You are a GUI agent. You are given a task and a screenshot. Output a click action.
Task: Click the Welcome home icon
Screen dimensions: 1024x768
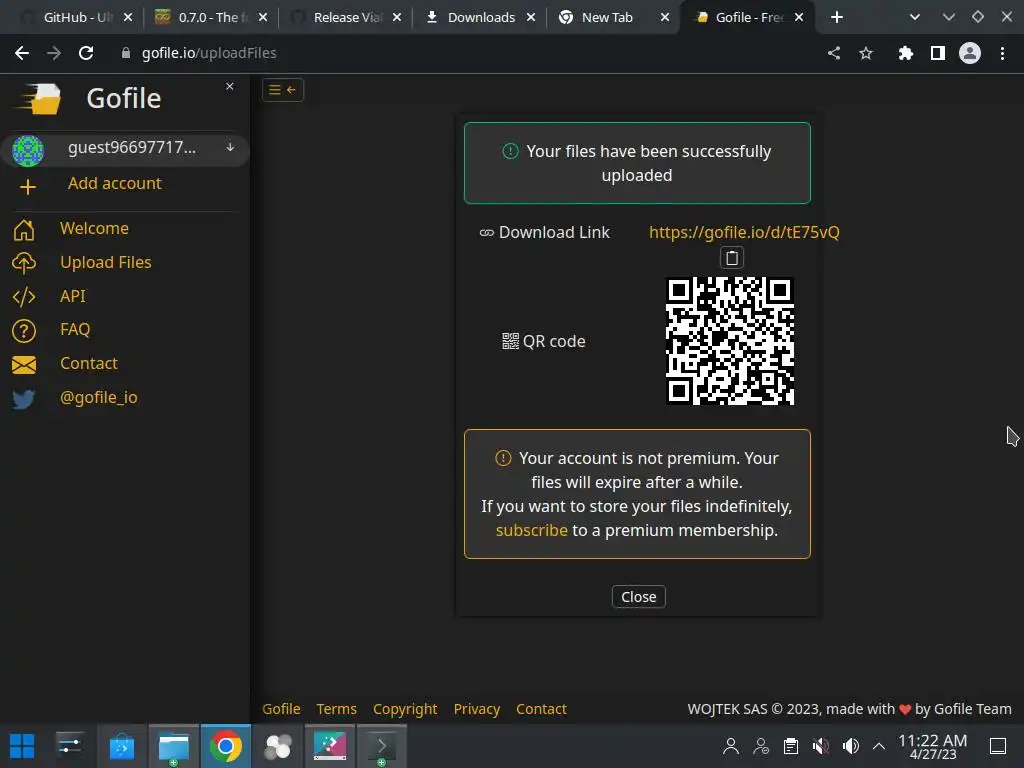24,229
